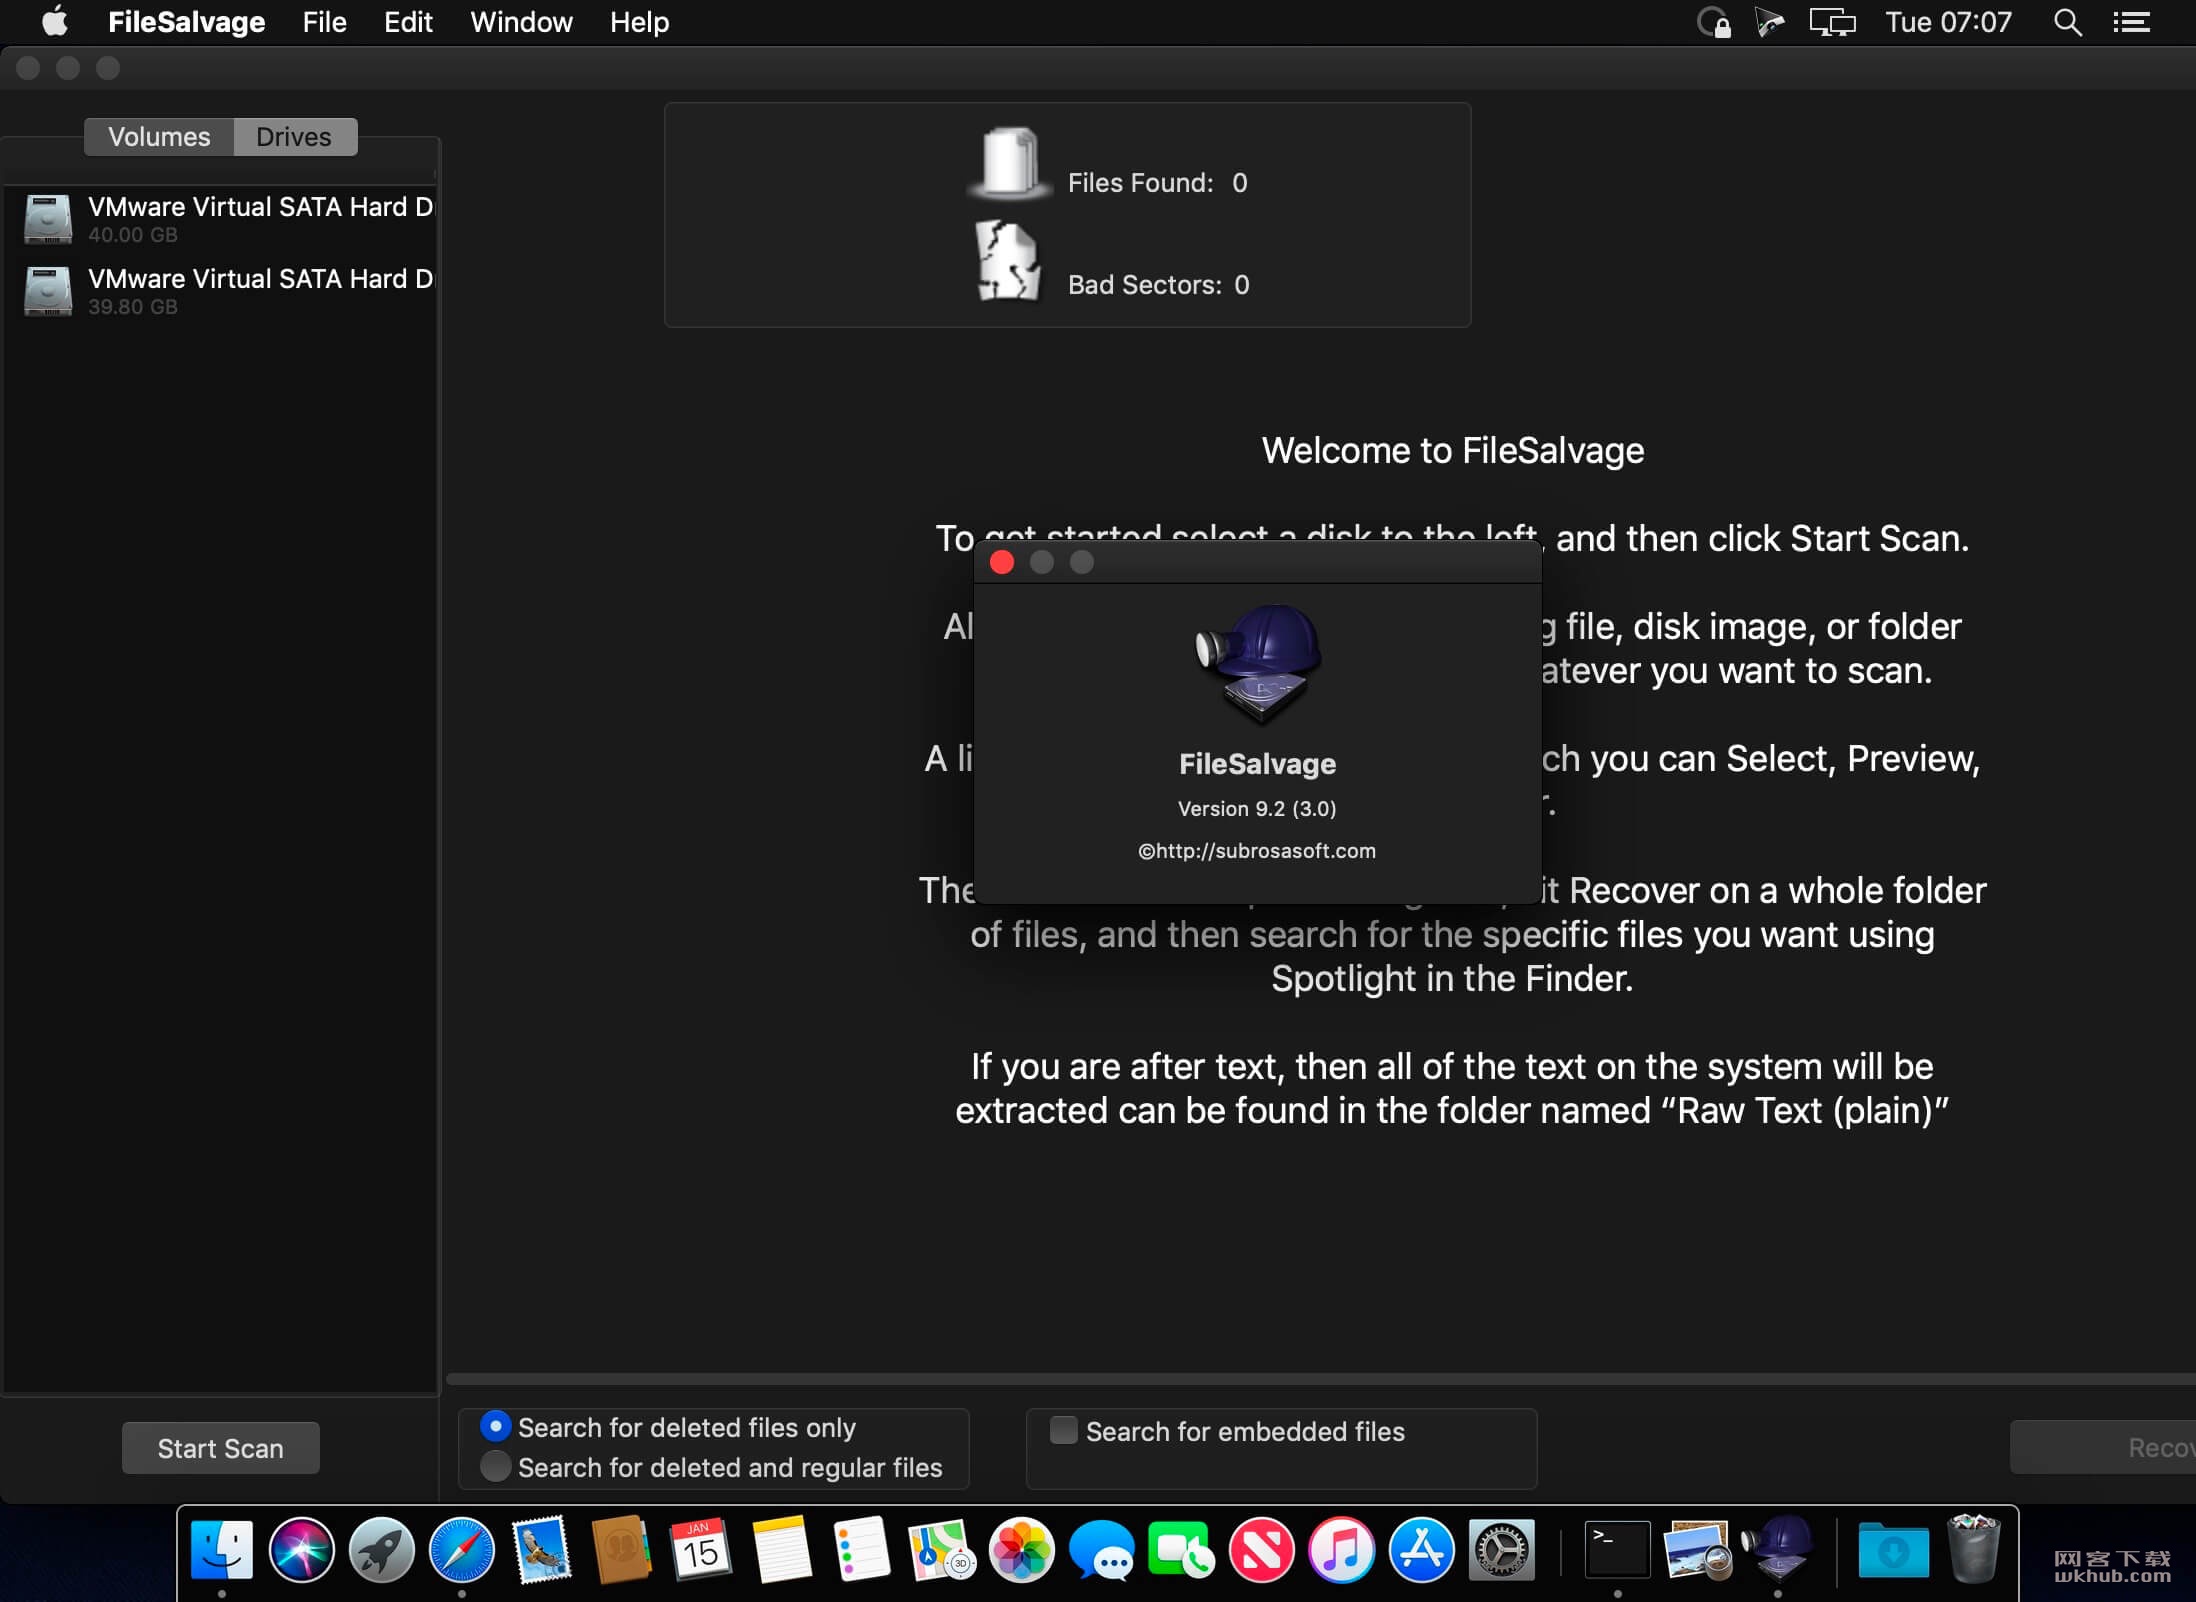The image size is (2196, 1602).
Task: Open Messages bubble icon in Dock
Action: (1102, 1550)
